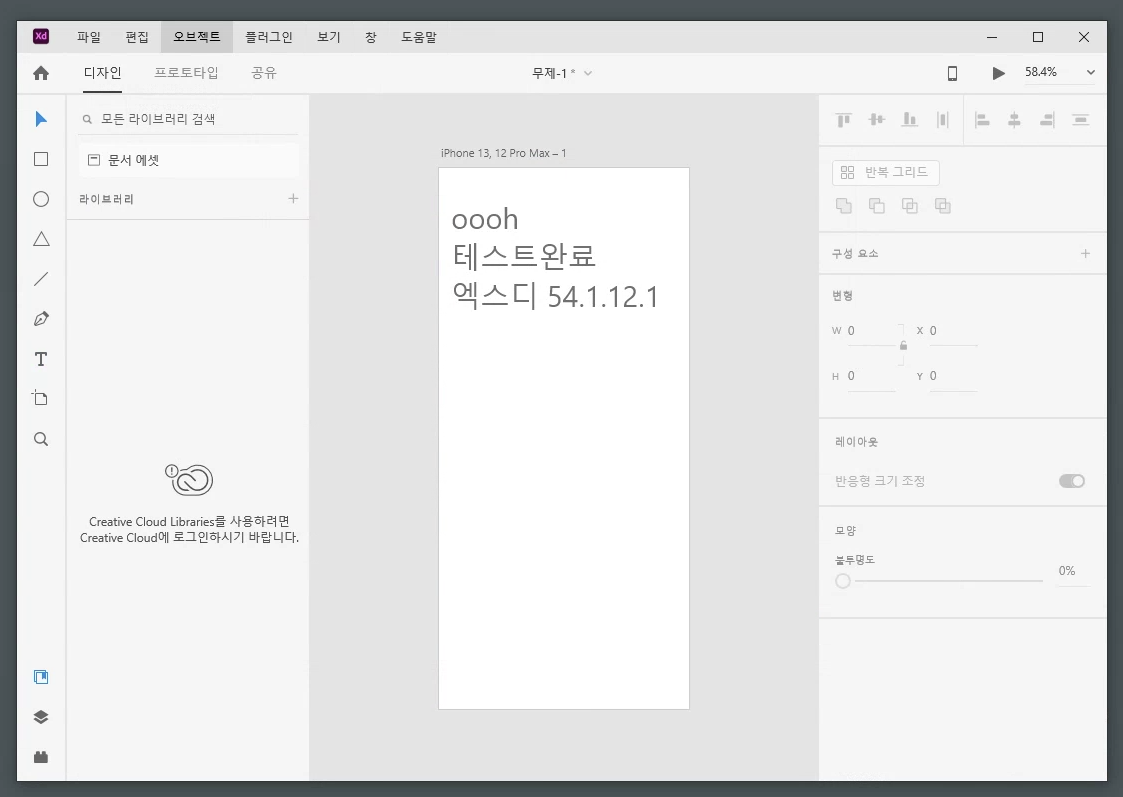Click the boolean Exclude Overlap icon
This screenshot has width=1123, height=797.
(943, 206)
